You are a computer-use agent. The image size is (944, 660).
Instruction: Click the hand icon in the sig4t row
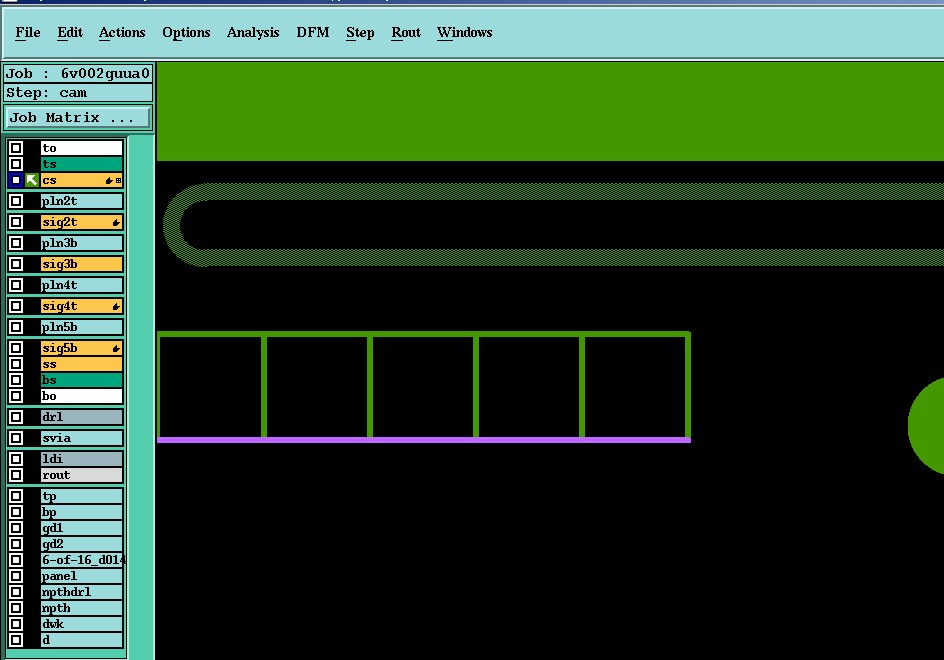(116, 307)
